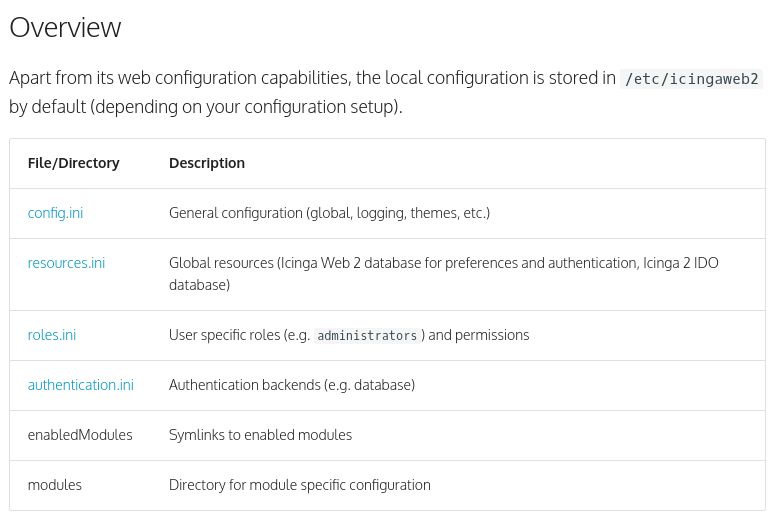Image resolution: width=774 pixels, height=517 pixels.
Task: Click the intro sentence about web configuration capabilities
Action: (312, 78)
